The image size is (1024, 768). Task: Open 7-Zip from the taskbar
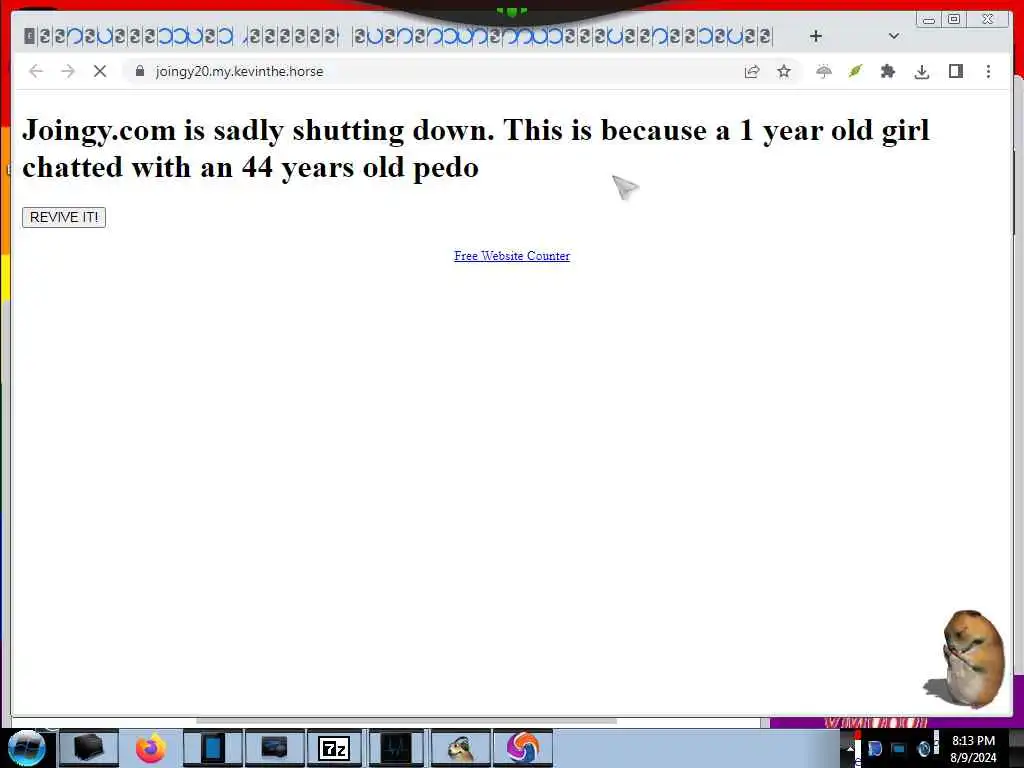tap(334, 748)
